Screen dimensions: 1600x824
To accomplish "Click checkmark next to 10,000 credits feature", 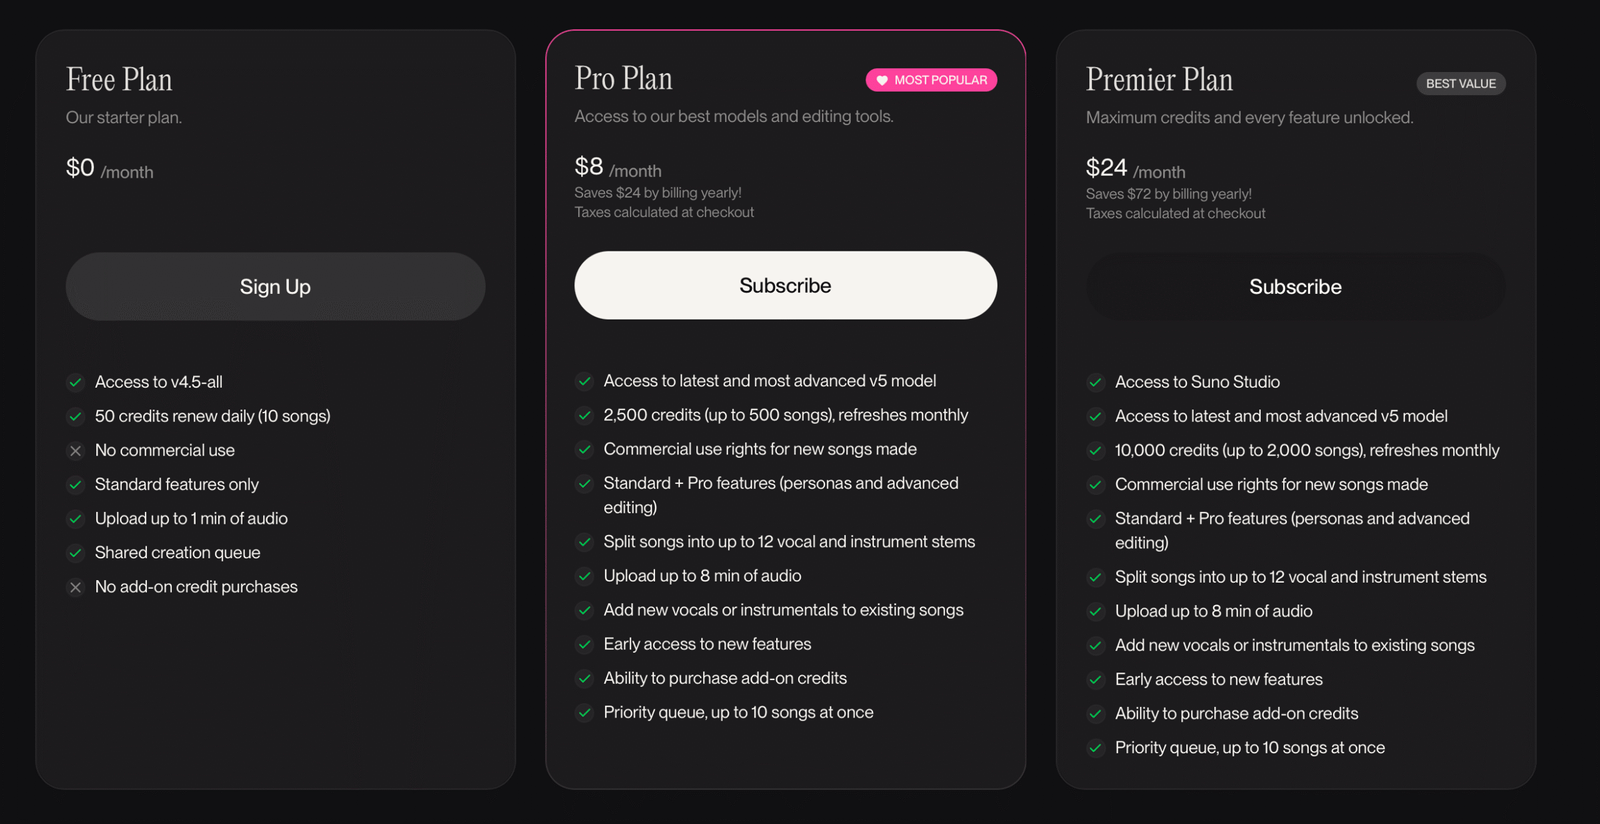I will click(1095, 450).
